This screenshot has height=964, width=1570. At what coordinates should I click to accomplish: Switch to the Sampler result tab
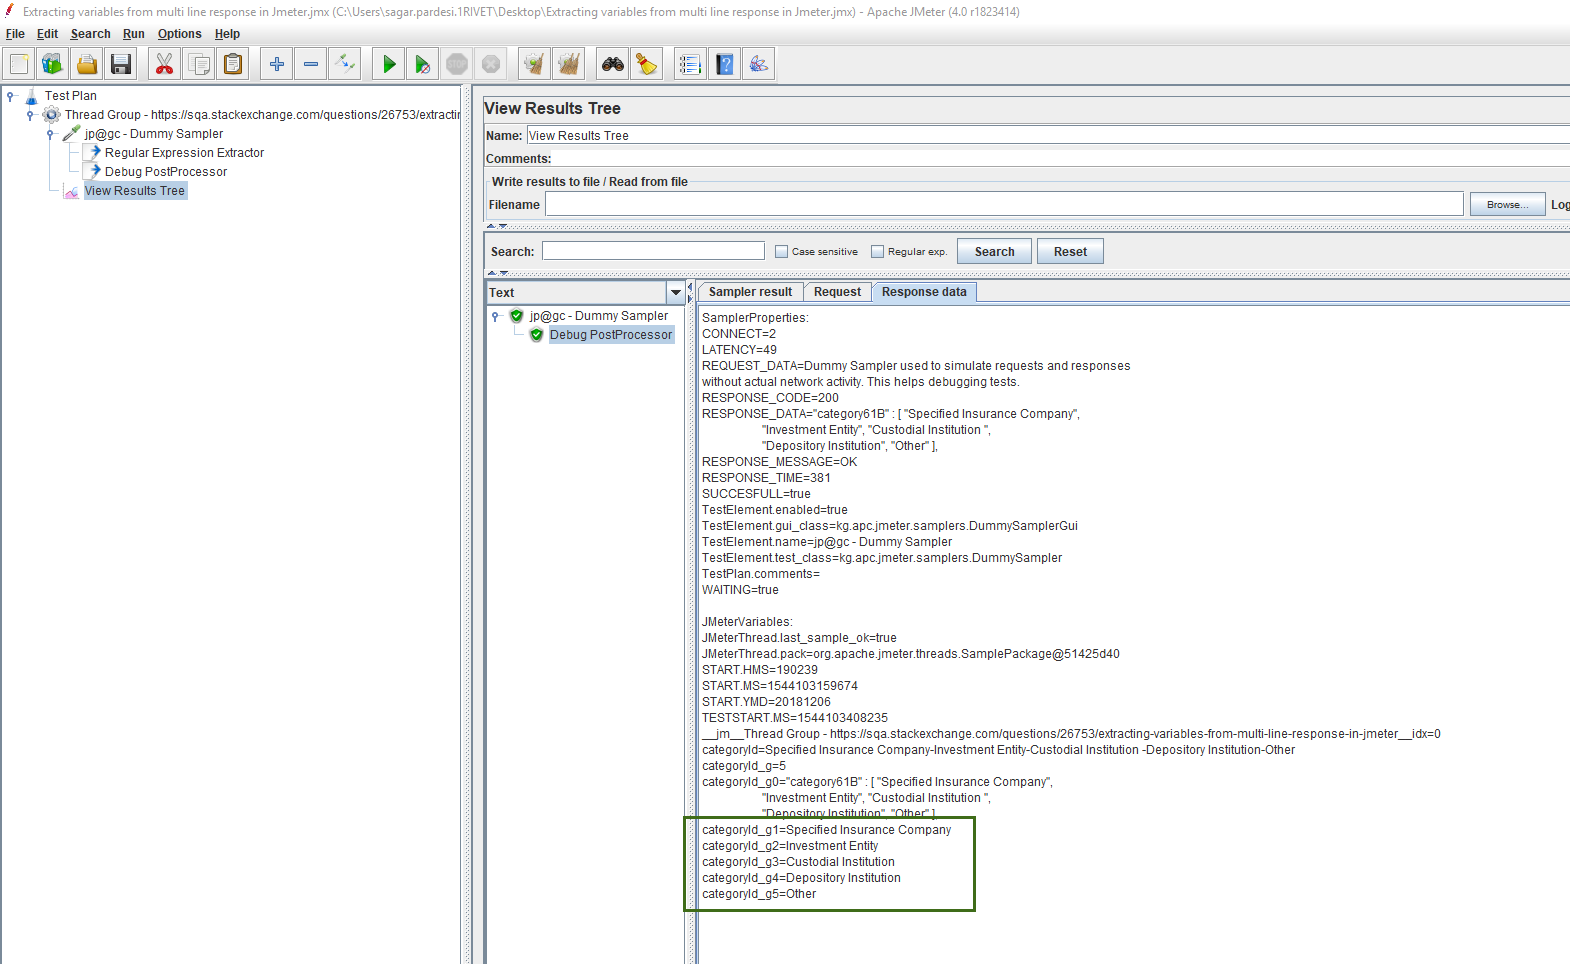[750, 292]
